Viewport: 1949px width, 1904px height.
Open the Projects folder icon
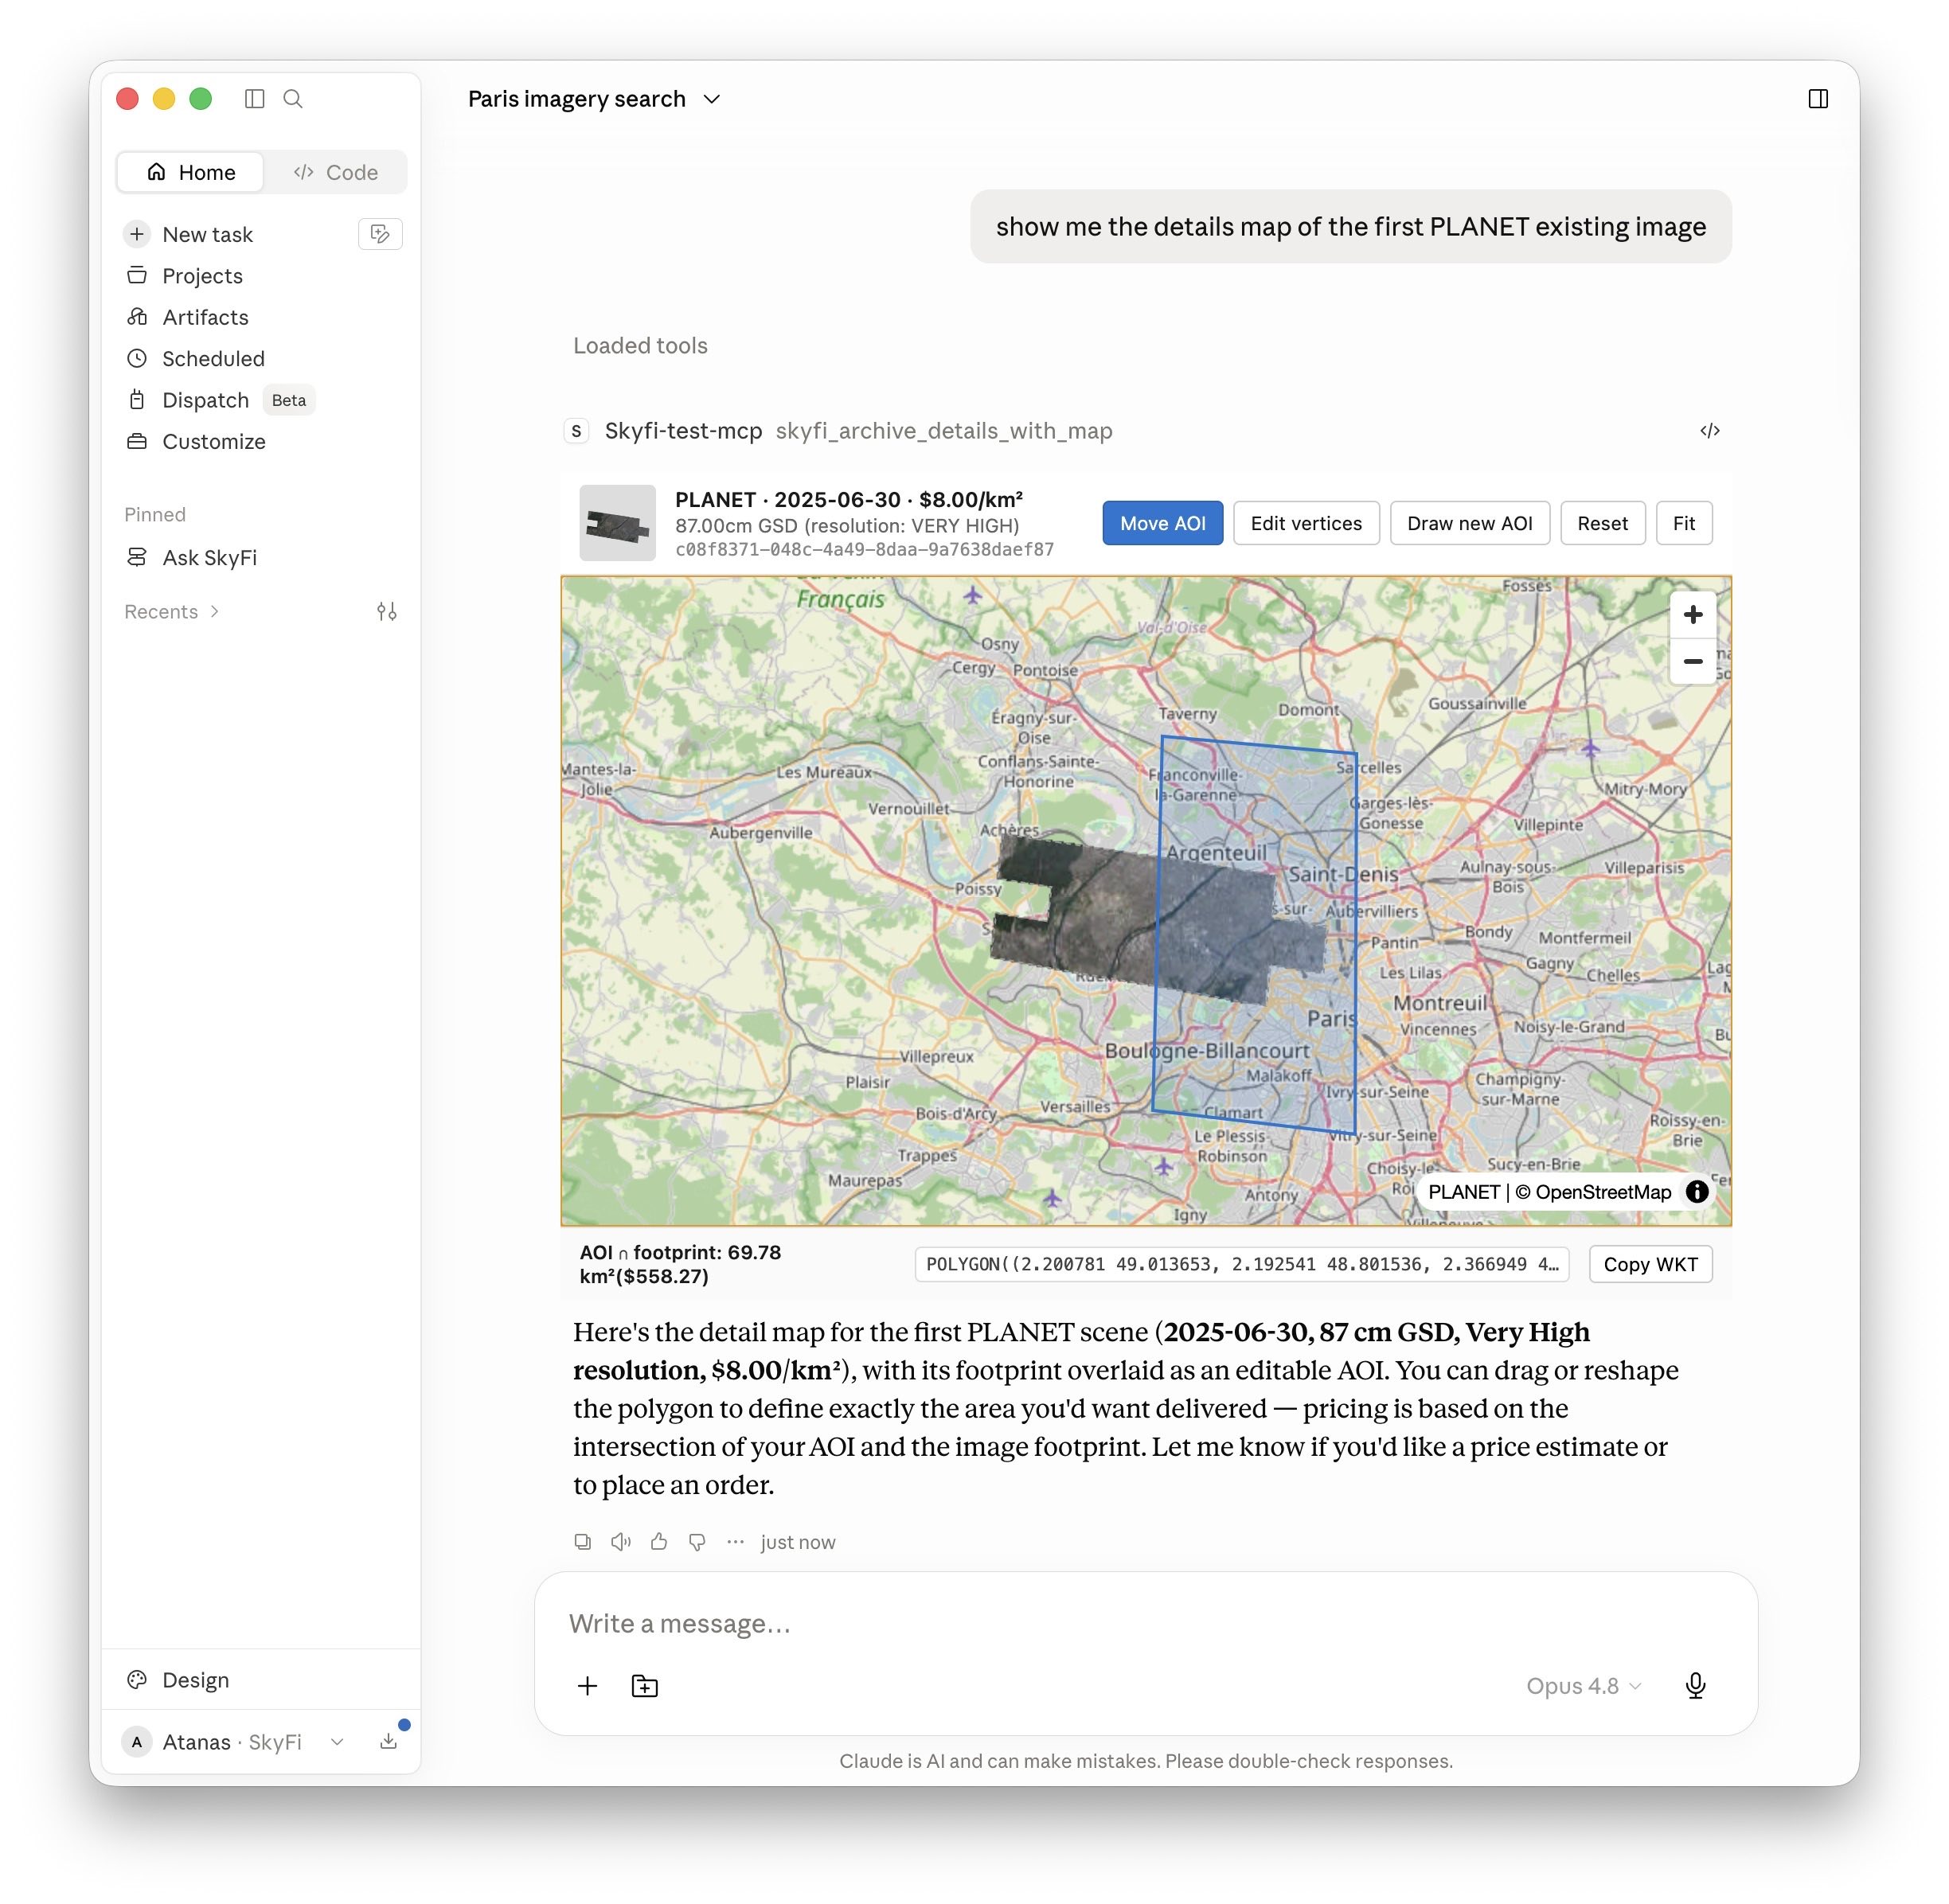click(x=137, y=275)
